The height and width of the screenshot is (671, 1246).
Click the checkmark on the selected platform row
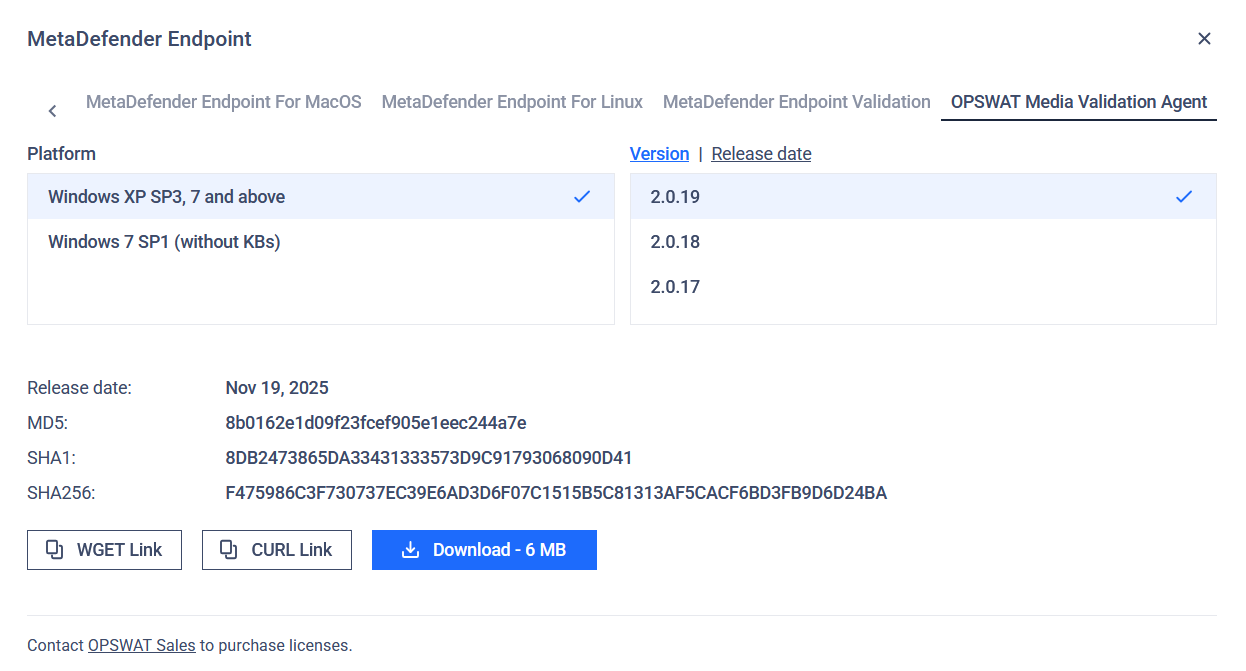click(582, 197)
